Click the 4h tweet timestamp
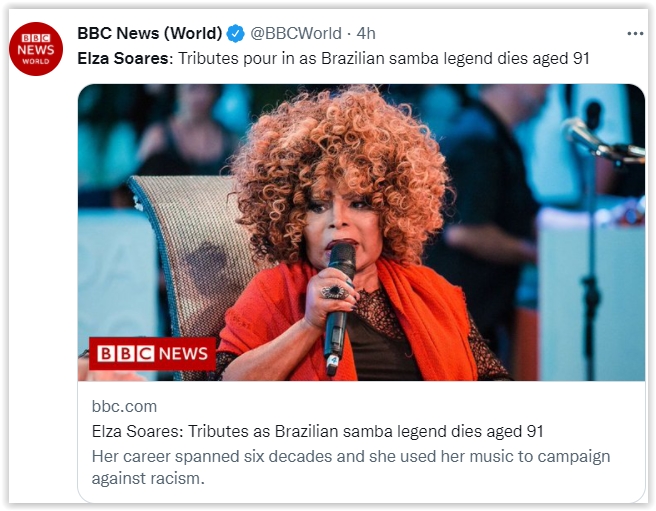This screenshot has width=656, height=511. pyautogui.click(x=365, y=34)
